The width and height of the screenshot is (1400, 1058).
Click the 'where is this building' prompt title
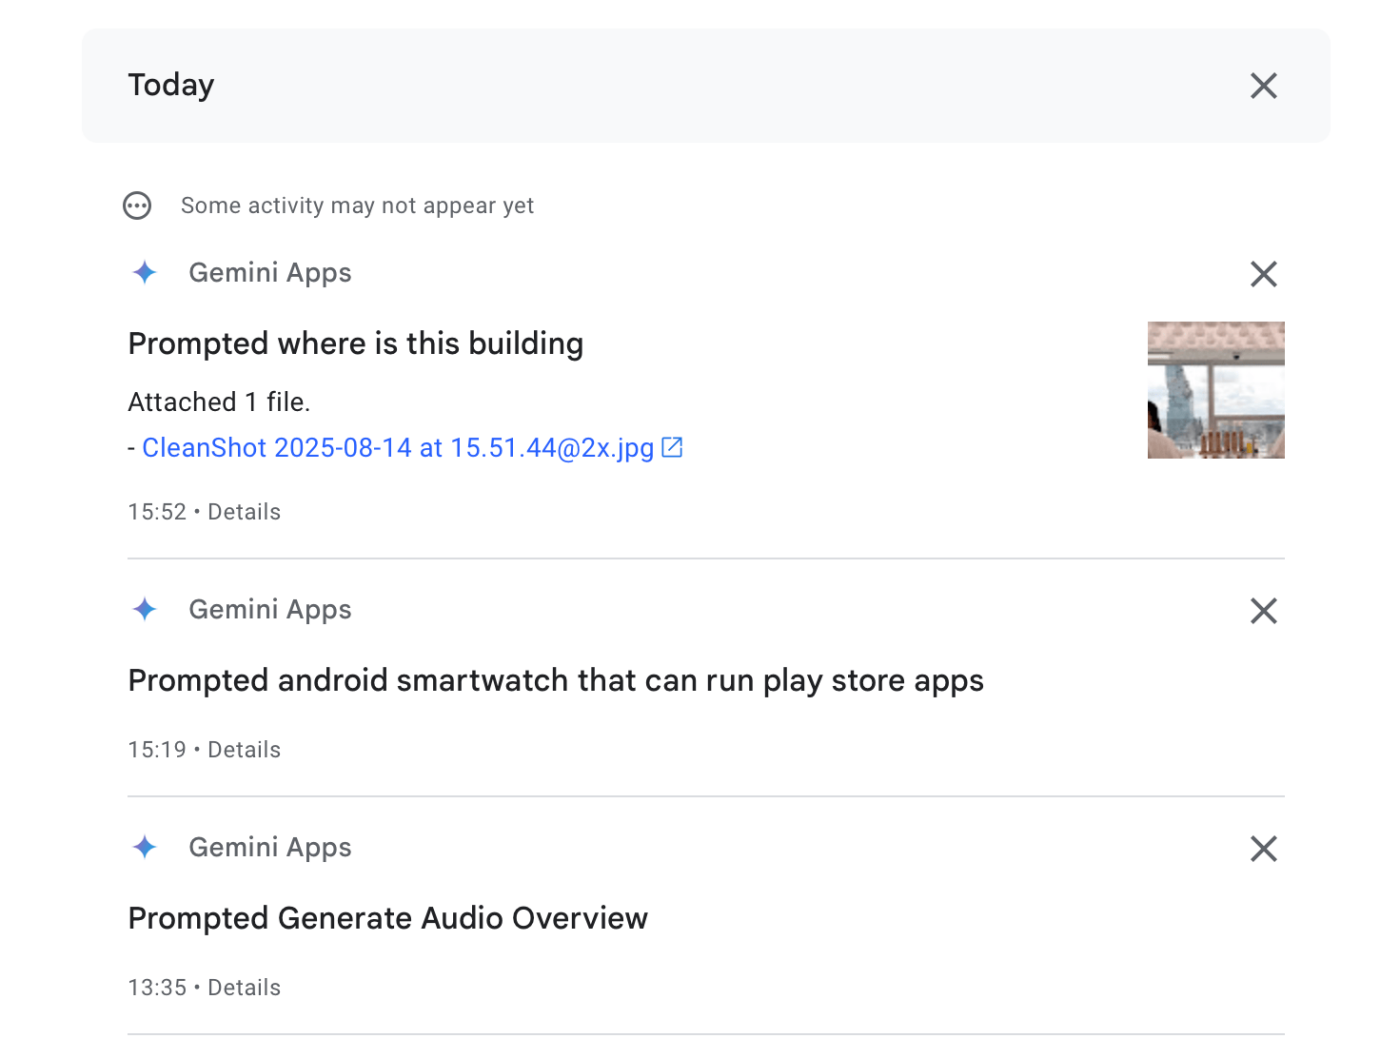[355, 343]
